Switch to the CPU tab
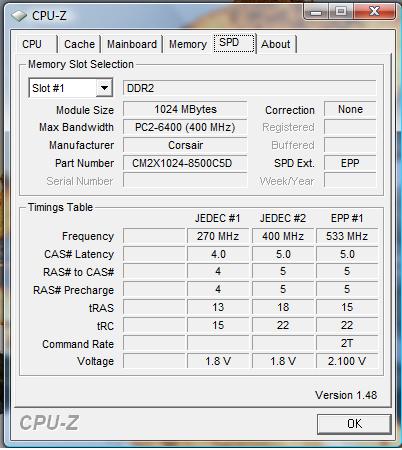Image resolution: width=402 pixels, height=450 pixels. pos(32,44)
